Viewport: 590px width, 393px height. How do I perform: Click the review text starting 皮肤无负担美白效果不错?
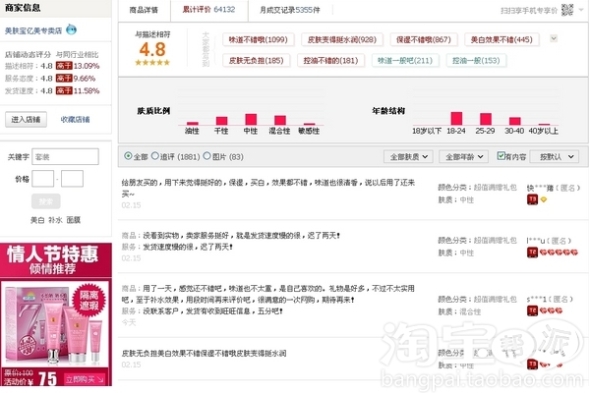pyautogui.click(x=204, y=353)
